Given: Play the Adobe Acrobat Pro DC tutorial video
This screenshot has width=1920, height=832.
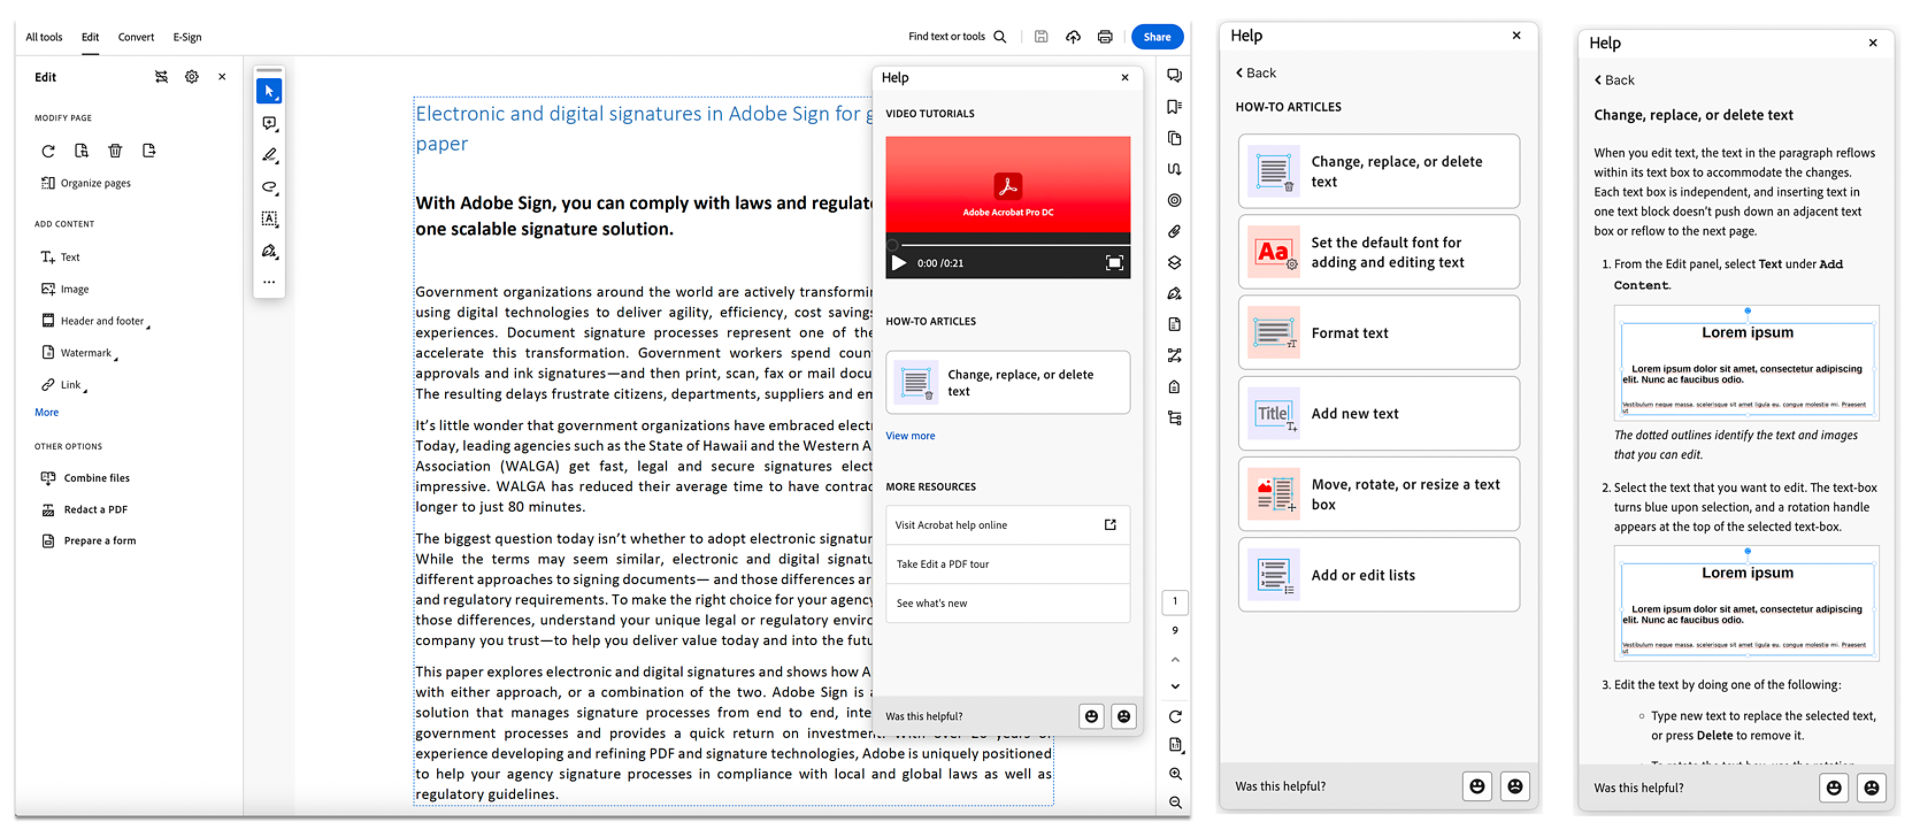Looking at the screenshot, I should click(x=899, y=263).
